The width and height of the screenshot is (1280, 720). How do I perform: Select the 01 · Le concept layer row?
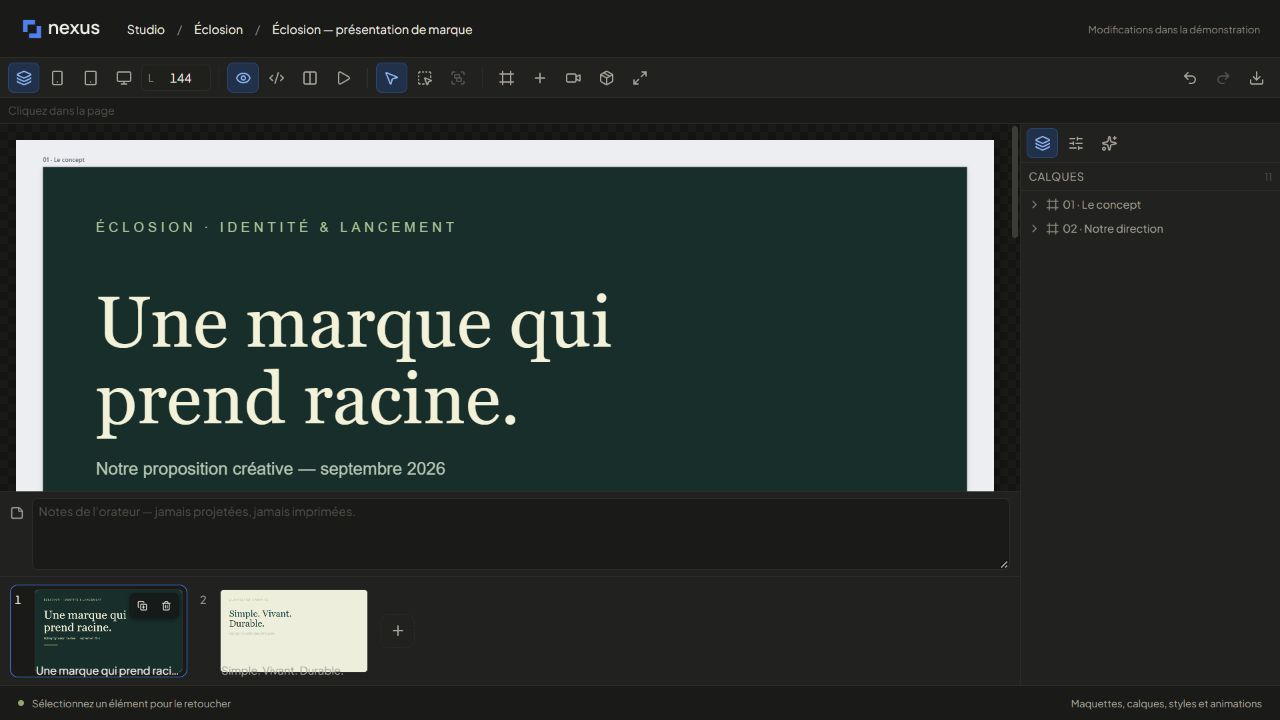[1150, 205]
